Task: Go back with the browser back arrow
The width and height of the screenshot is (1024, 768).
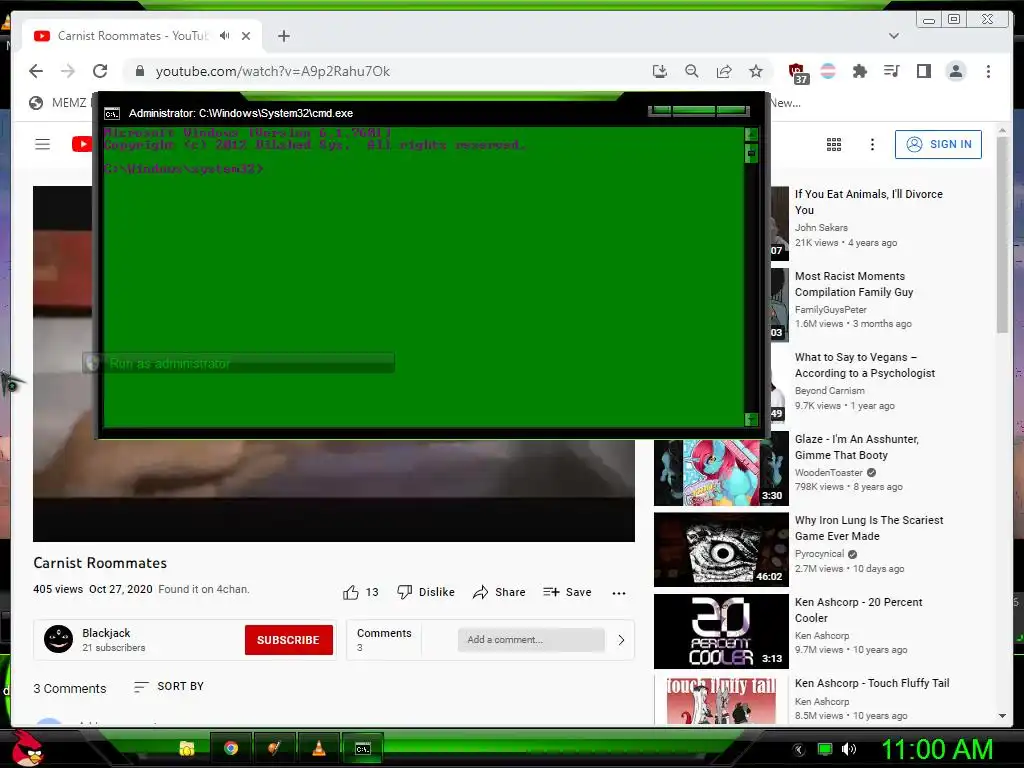Action: pos(36,71)
